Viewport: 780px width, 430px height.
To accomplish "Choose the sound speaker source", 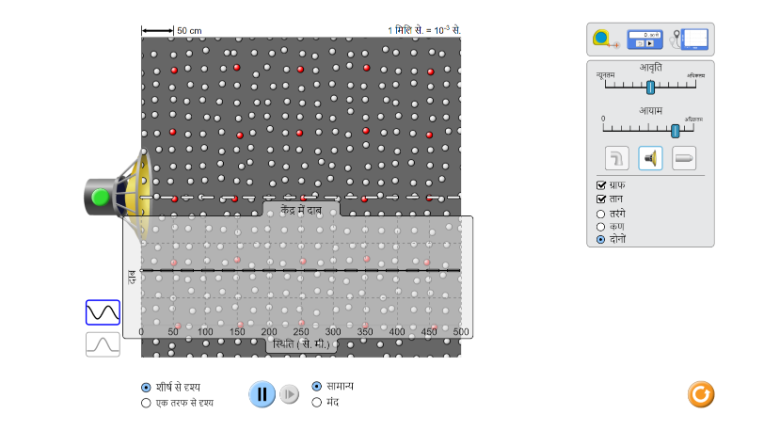I will pyautogui.click(x=651, y=158).
